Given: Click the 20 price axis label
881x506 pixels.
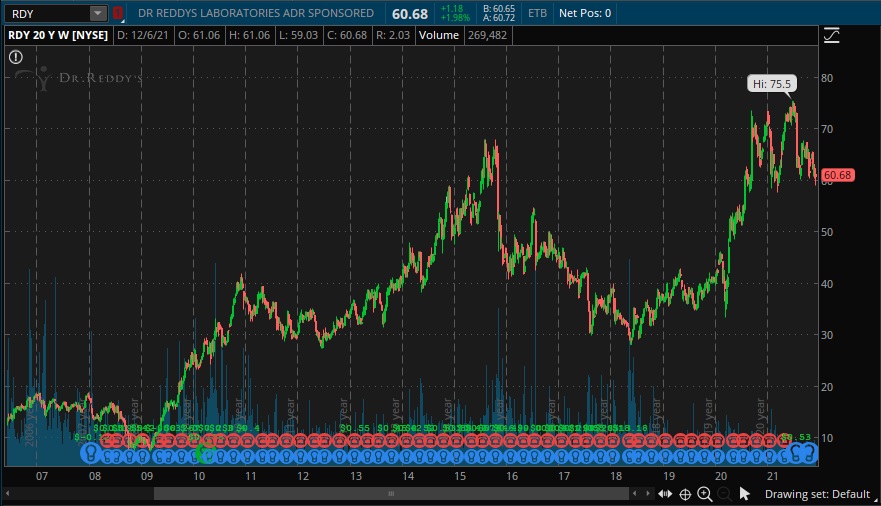Looking at the screenshot, I should 827,386.
